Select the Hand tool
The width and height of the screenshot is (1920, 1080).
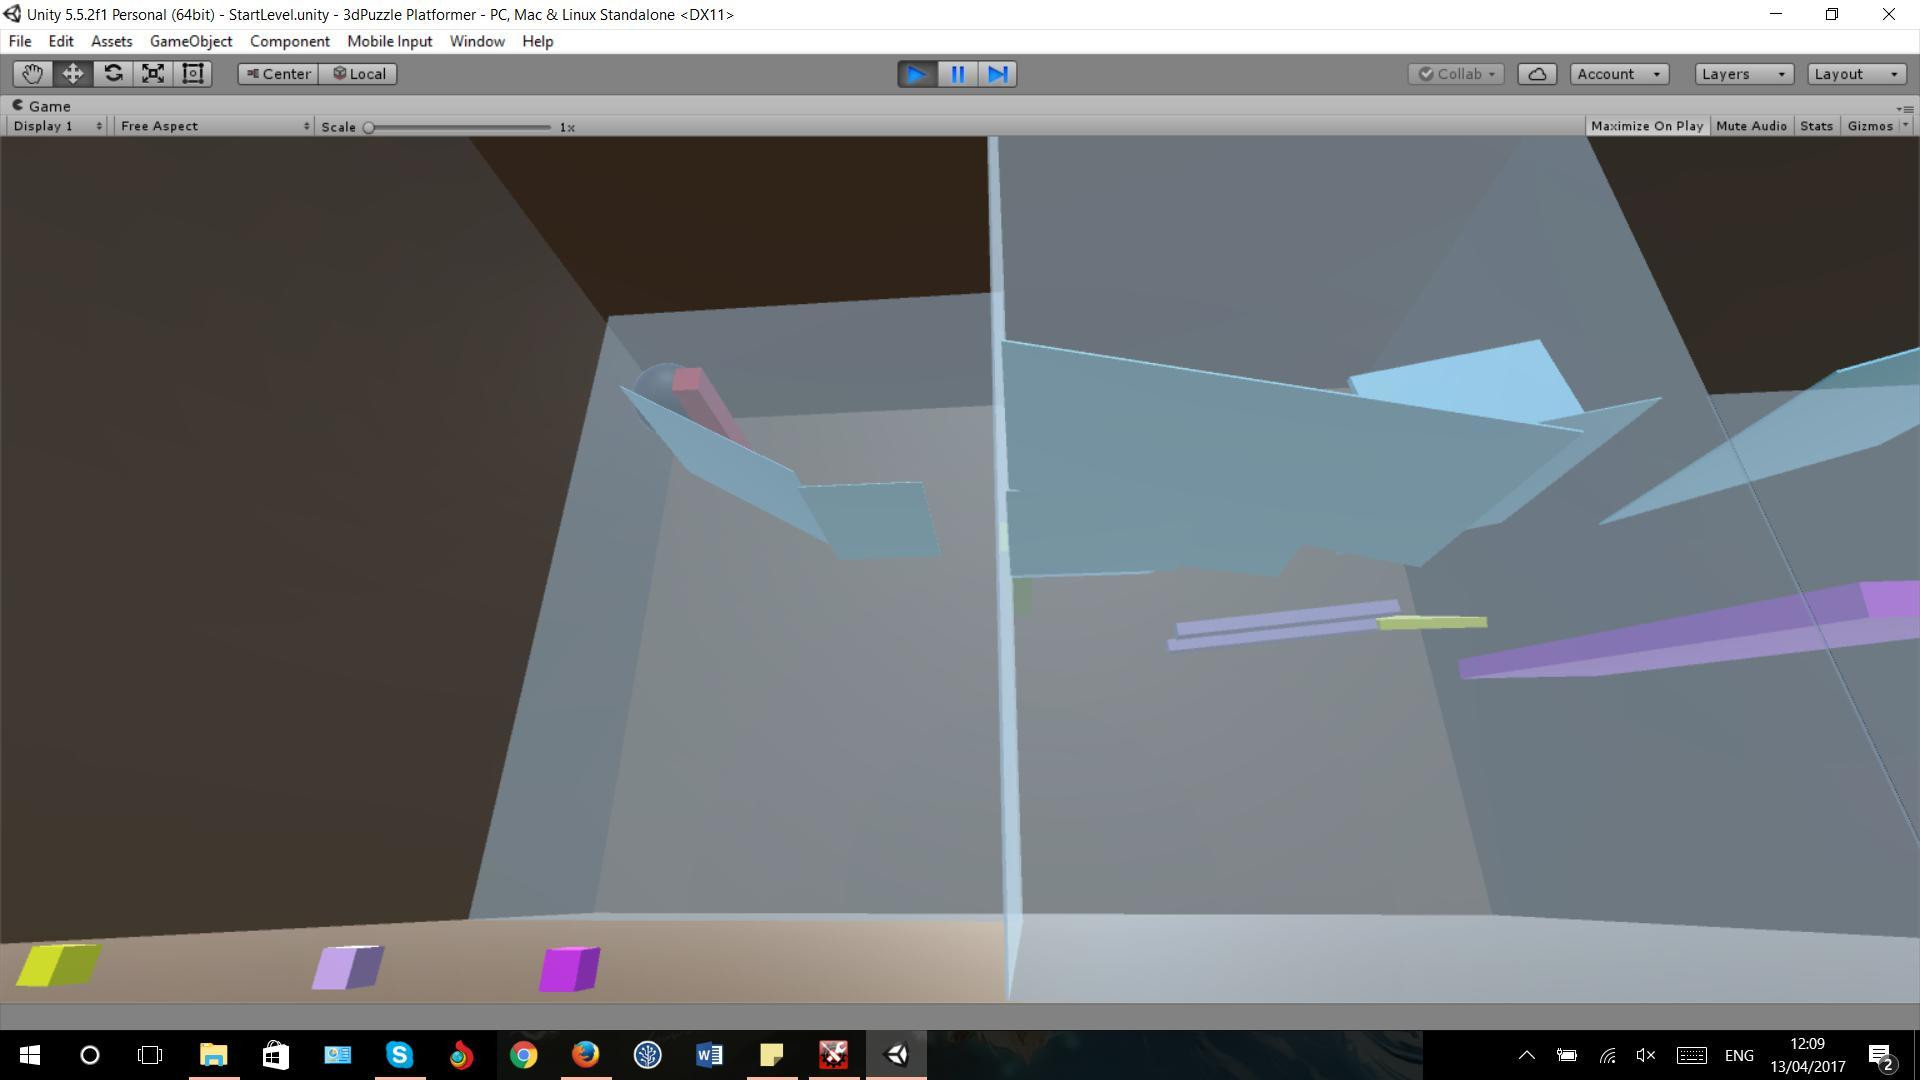point(32,74)
